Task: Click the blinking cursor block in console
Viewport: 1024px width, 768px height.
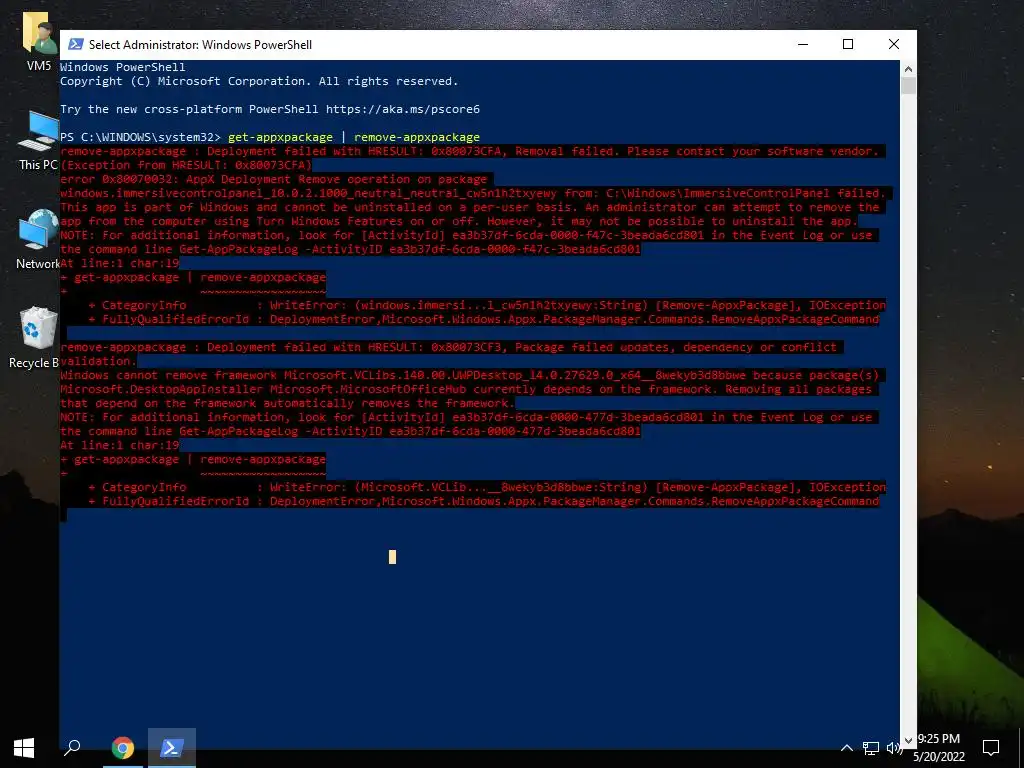Action: pyautogui.click(x=392, y=556)
